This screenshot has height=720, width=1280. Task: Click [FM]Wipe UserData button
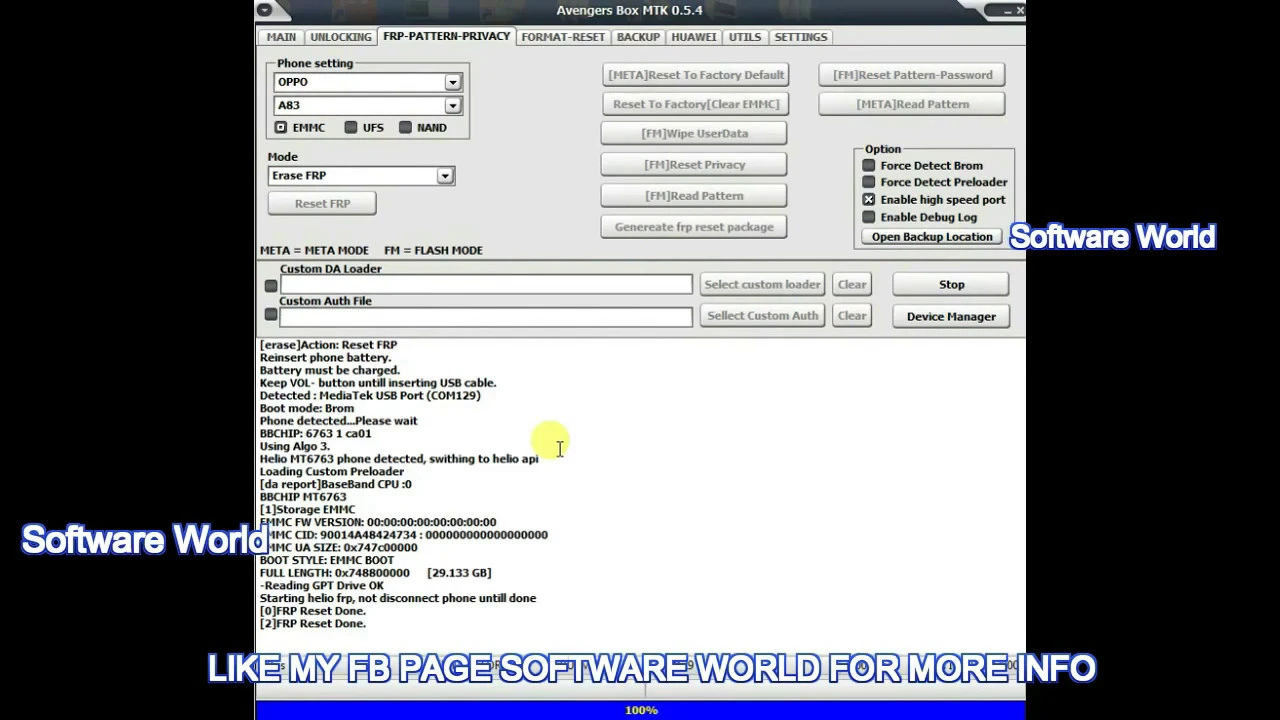tap(694, 133)
